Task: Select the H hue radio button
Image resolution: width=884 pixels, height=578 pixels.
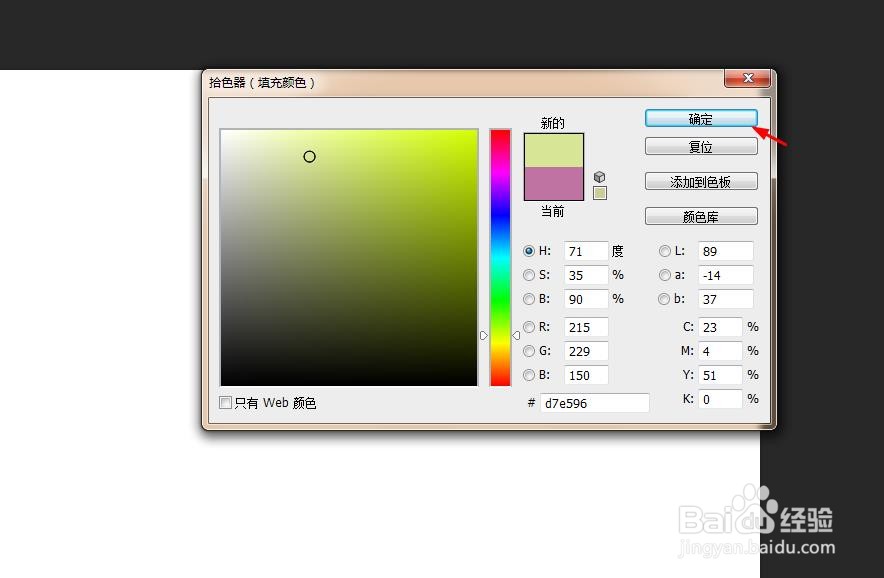Action: point(529,251)
